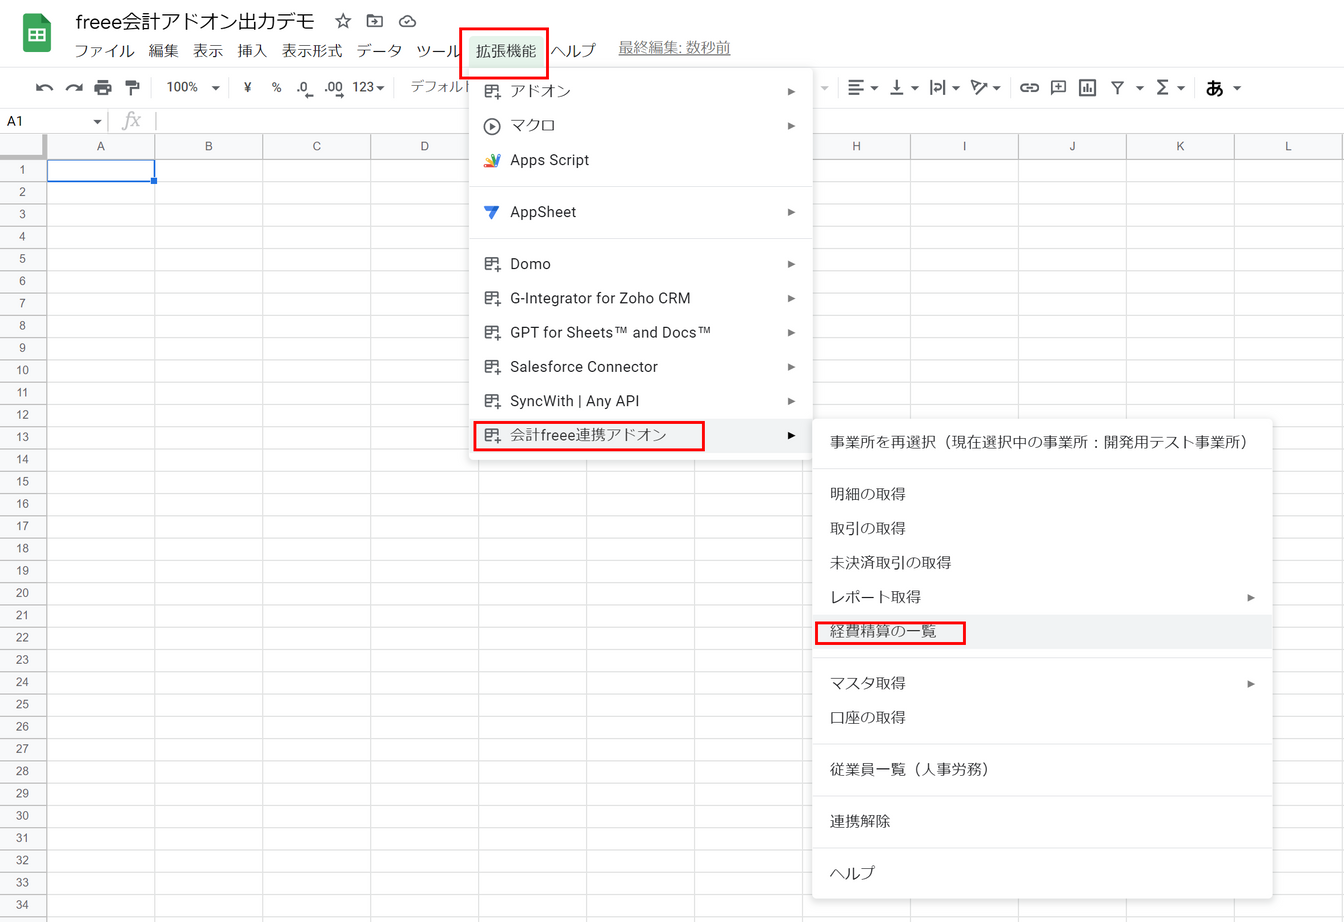Select the paint format roller icon
The image size is (1344, 922).
coord(132,88)
